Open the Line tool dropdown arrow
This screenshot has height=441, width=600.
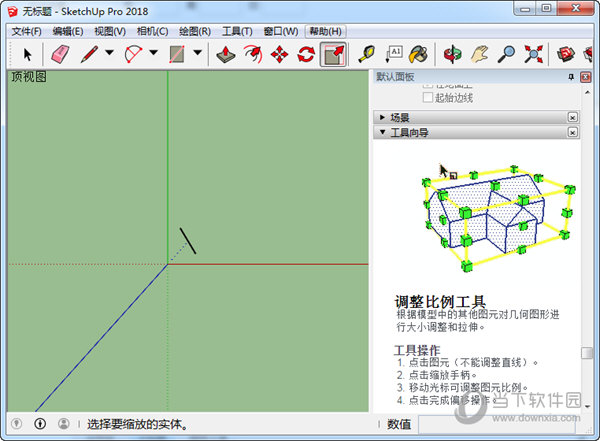pyautogui.click(x=109, y=52)
